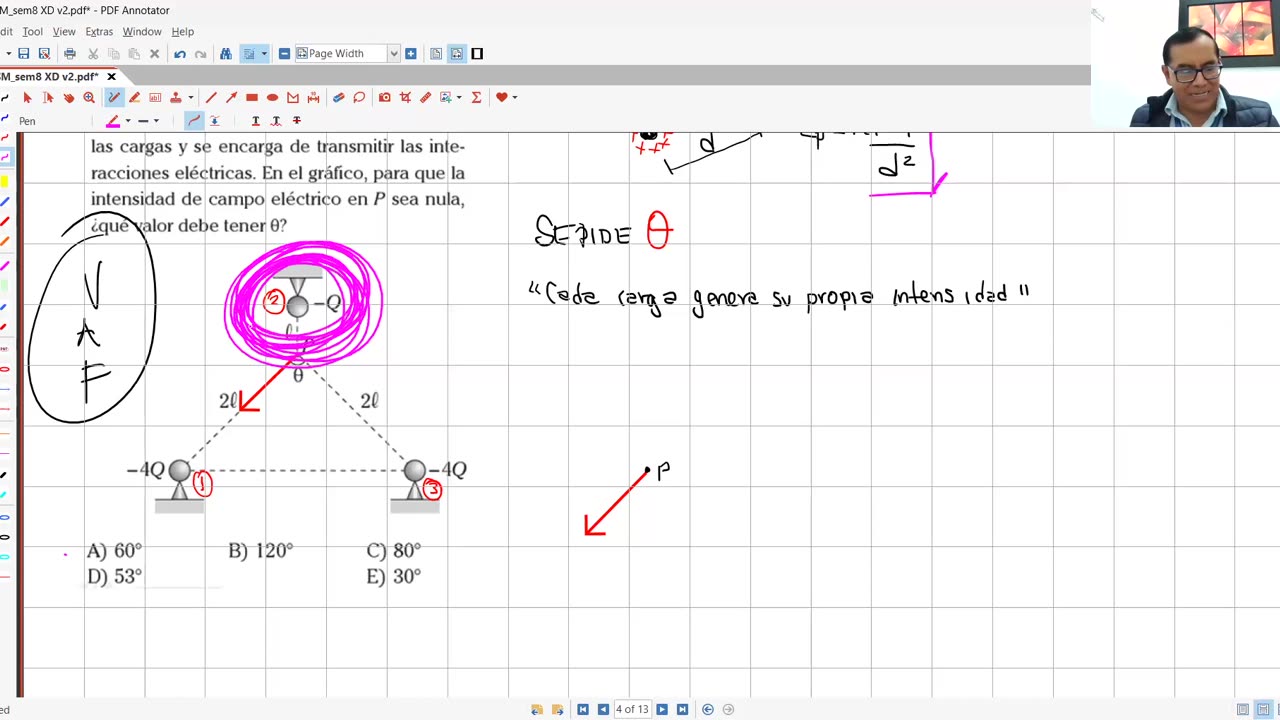Redo the last undone action
This screenshot has width=1280, height=720.
[201, 53]
